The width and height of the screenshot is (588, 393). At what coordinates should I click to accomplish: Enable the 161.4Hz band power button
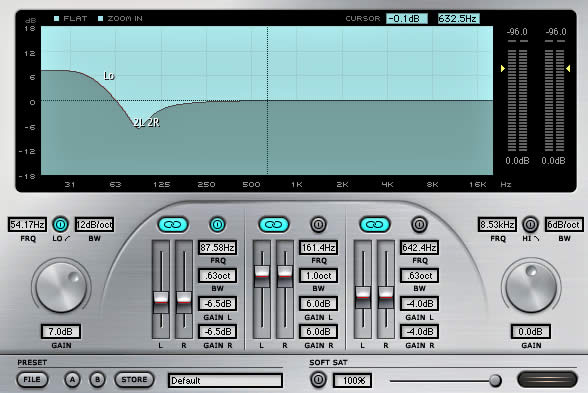click(x=318, y=225)
